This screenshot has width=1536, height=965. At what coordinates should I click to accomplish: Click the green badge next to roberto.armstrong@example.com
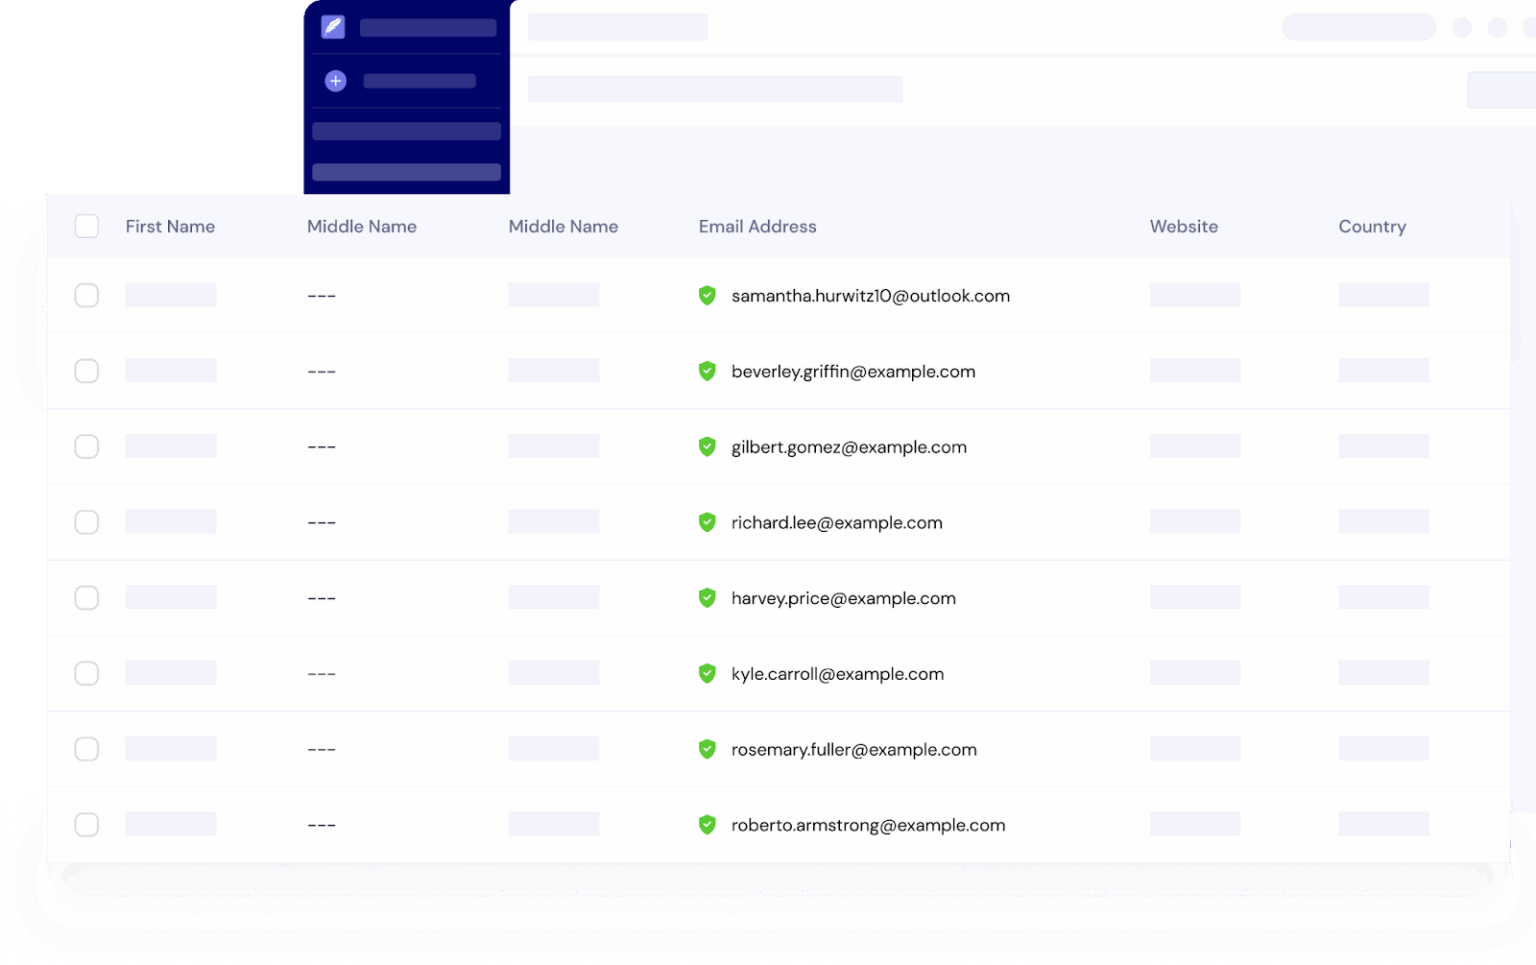(707, 825)
